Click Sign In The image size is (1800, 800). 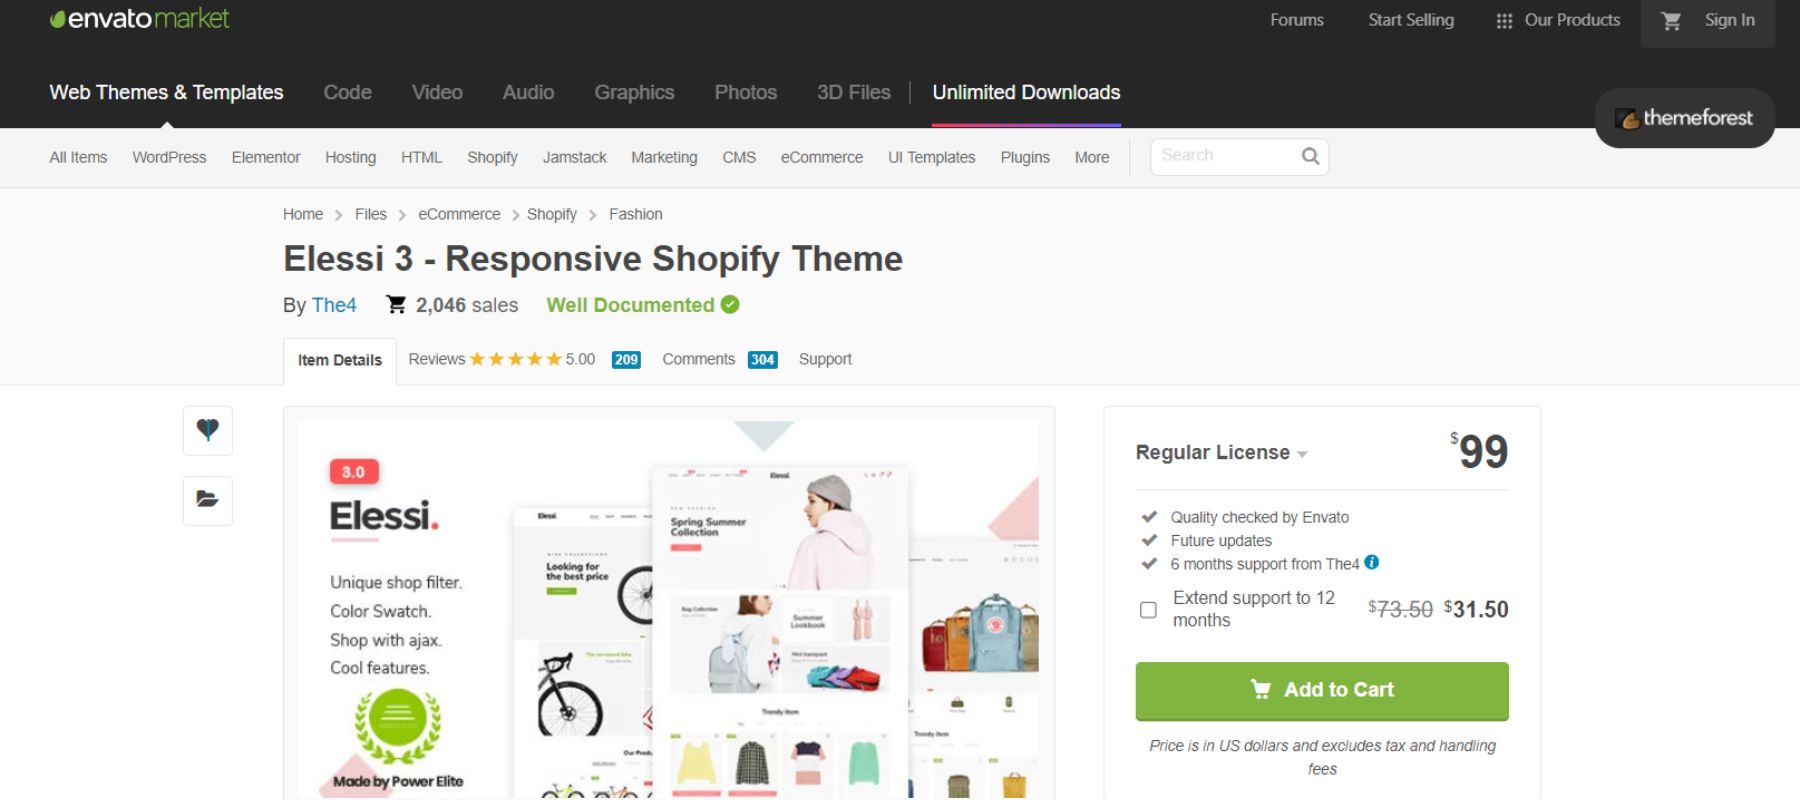(x=1729, y=20)
